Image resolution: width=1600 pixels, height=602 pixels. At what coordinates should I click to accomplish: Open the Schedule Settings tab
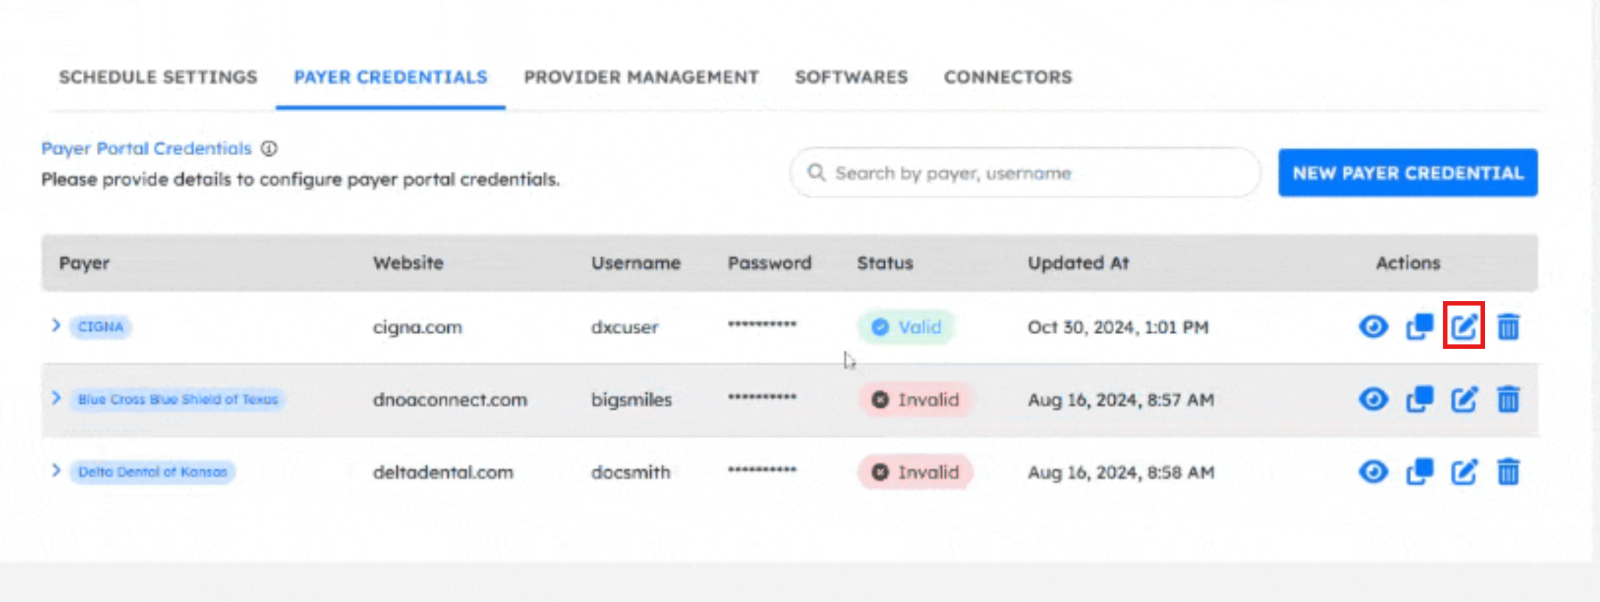pyautogui.click(x=158, y=77)
